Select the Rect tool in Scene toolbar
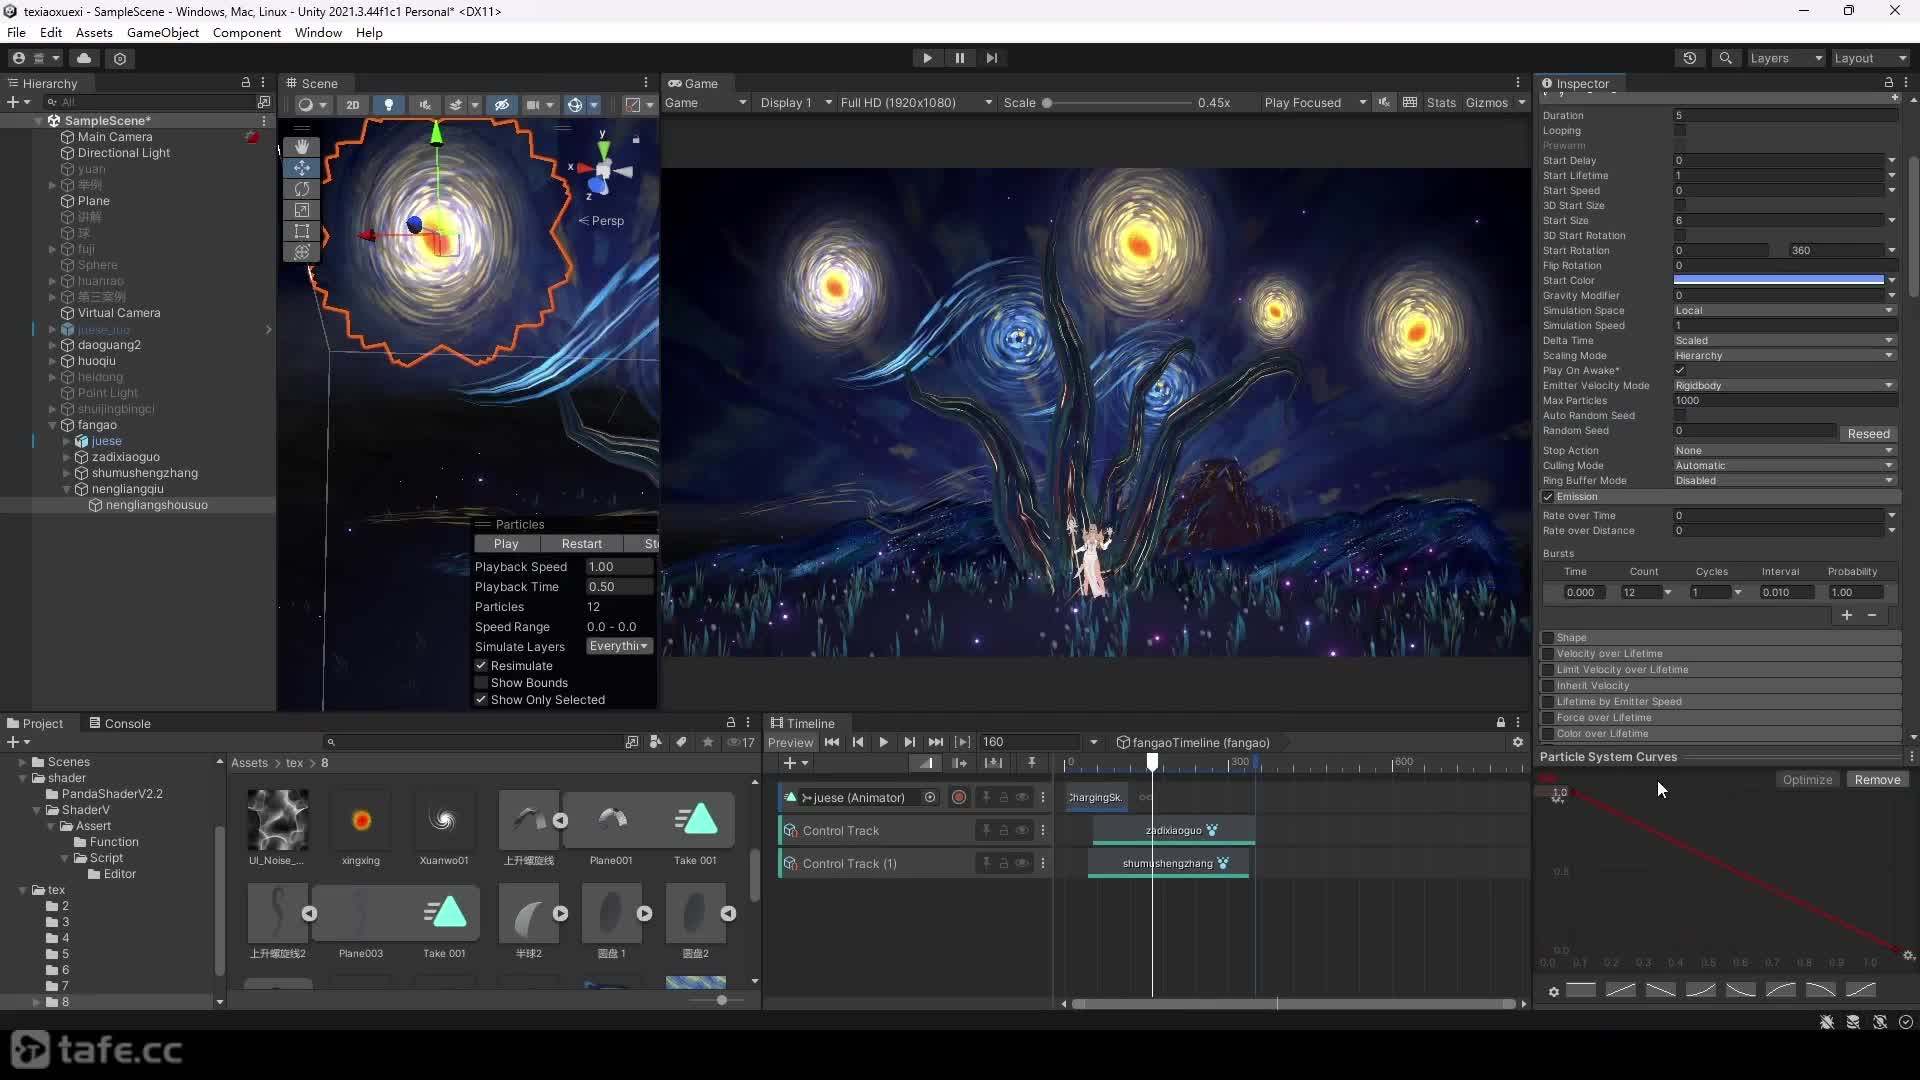The width and height of the screenshot is (1920, 1080). (x=301, y=231)
